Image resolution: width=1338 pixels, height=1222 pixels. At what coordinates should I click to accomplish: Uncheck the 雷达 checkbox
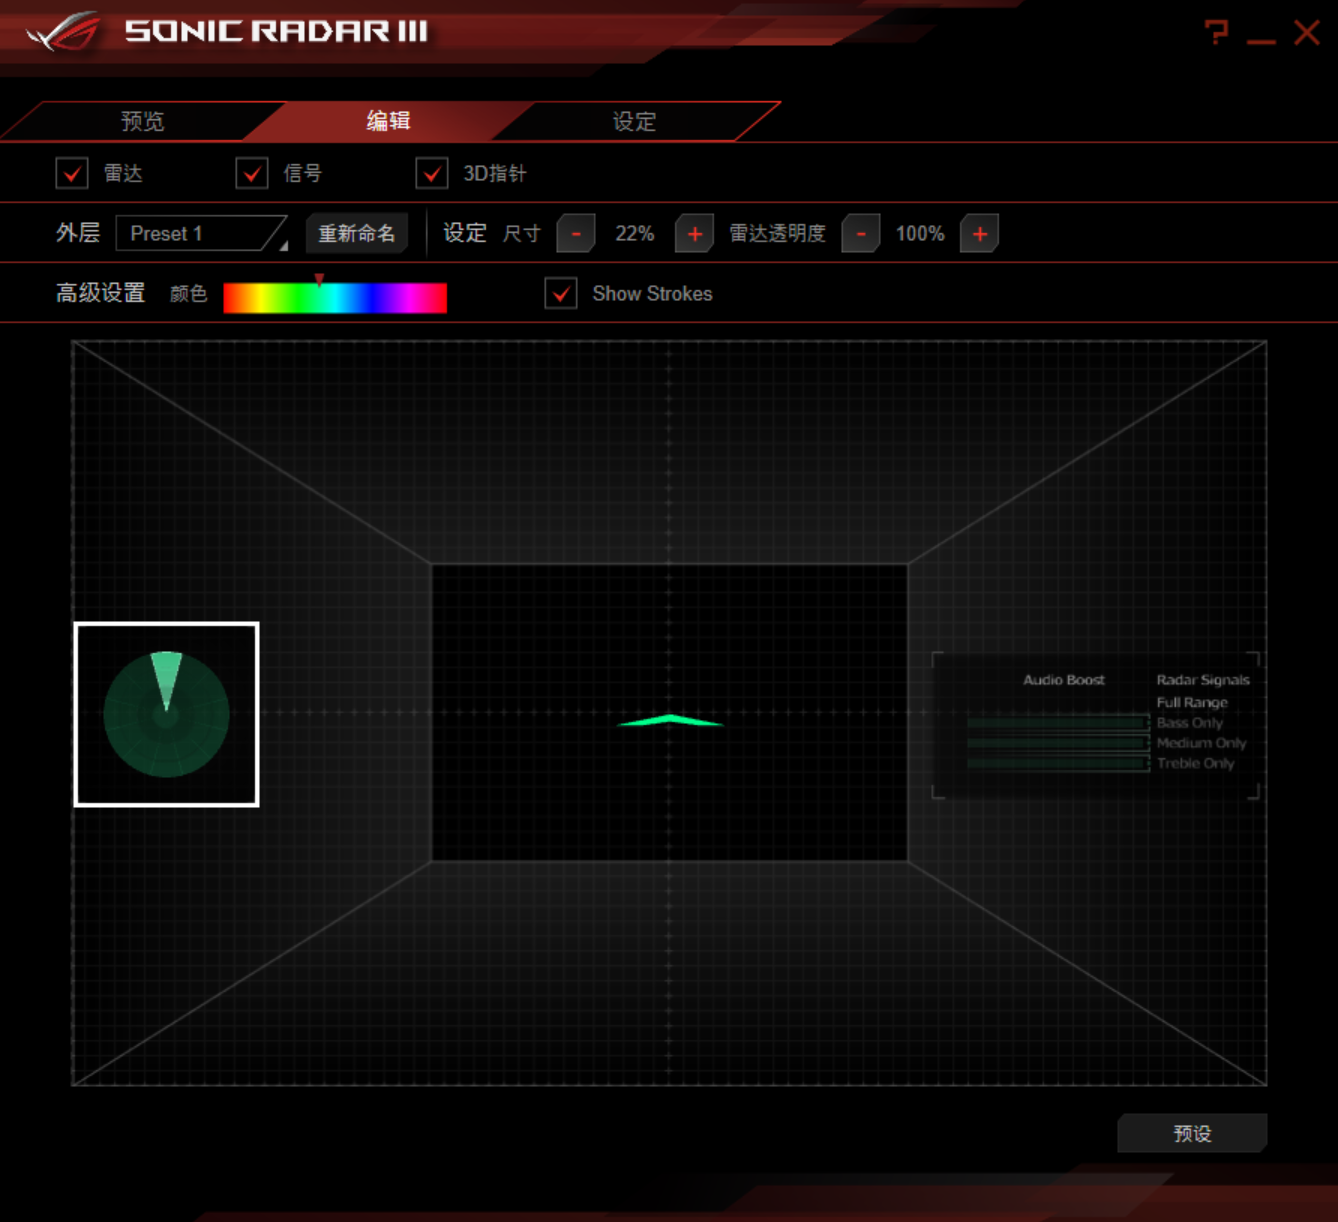click(x=72, y=174)
